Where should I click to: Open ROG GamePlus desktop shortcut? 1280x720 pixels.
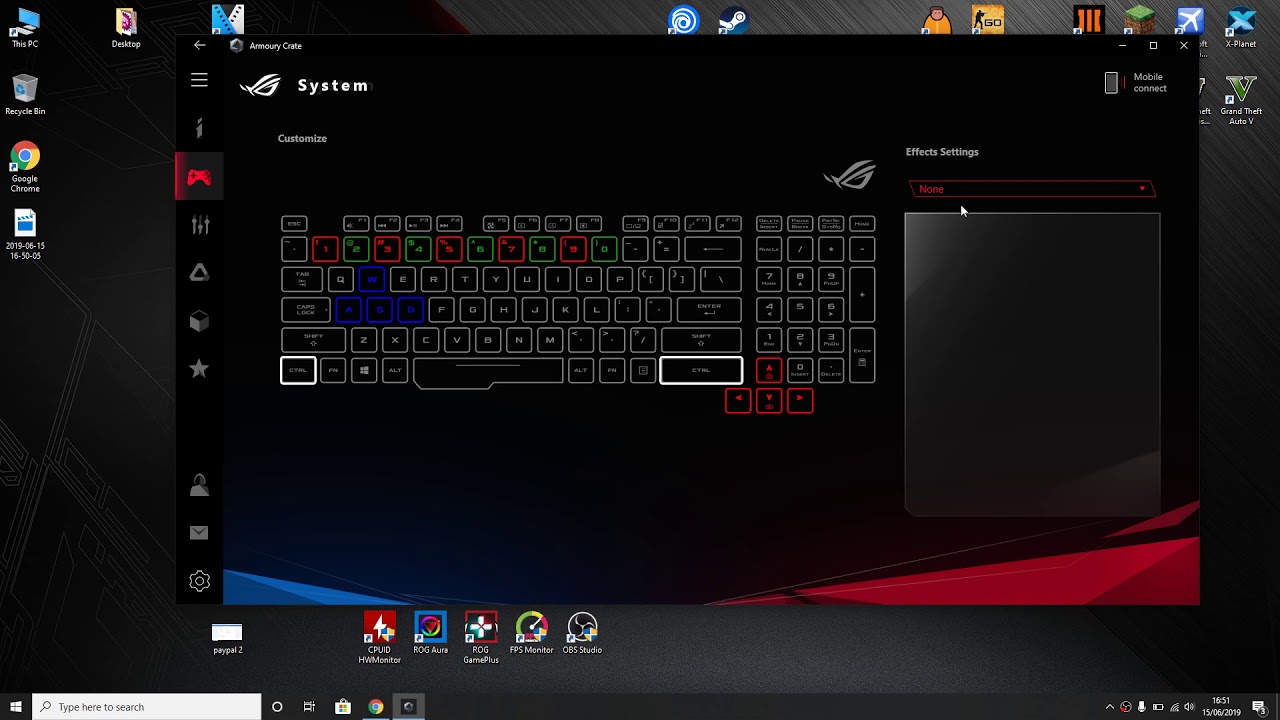tap(481, 638)
